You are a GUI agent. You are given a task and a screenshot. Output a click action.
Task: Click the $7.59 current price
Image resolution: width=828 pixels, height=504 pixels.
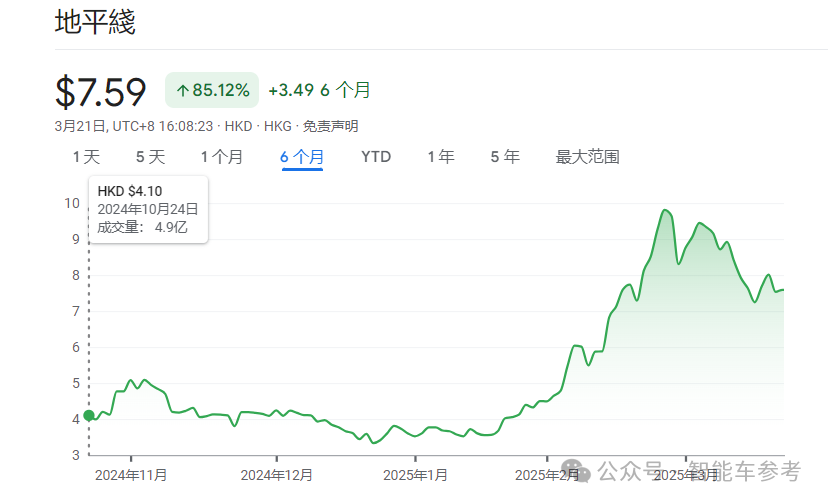pos(100,91)
